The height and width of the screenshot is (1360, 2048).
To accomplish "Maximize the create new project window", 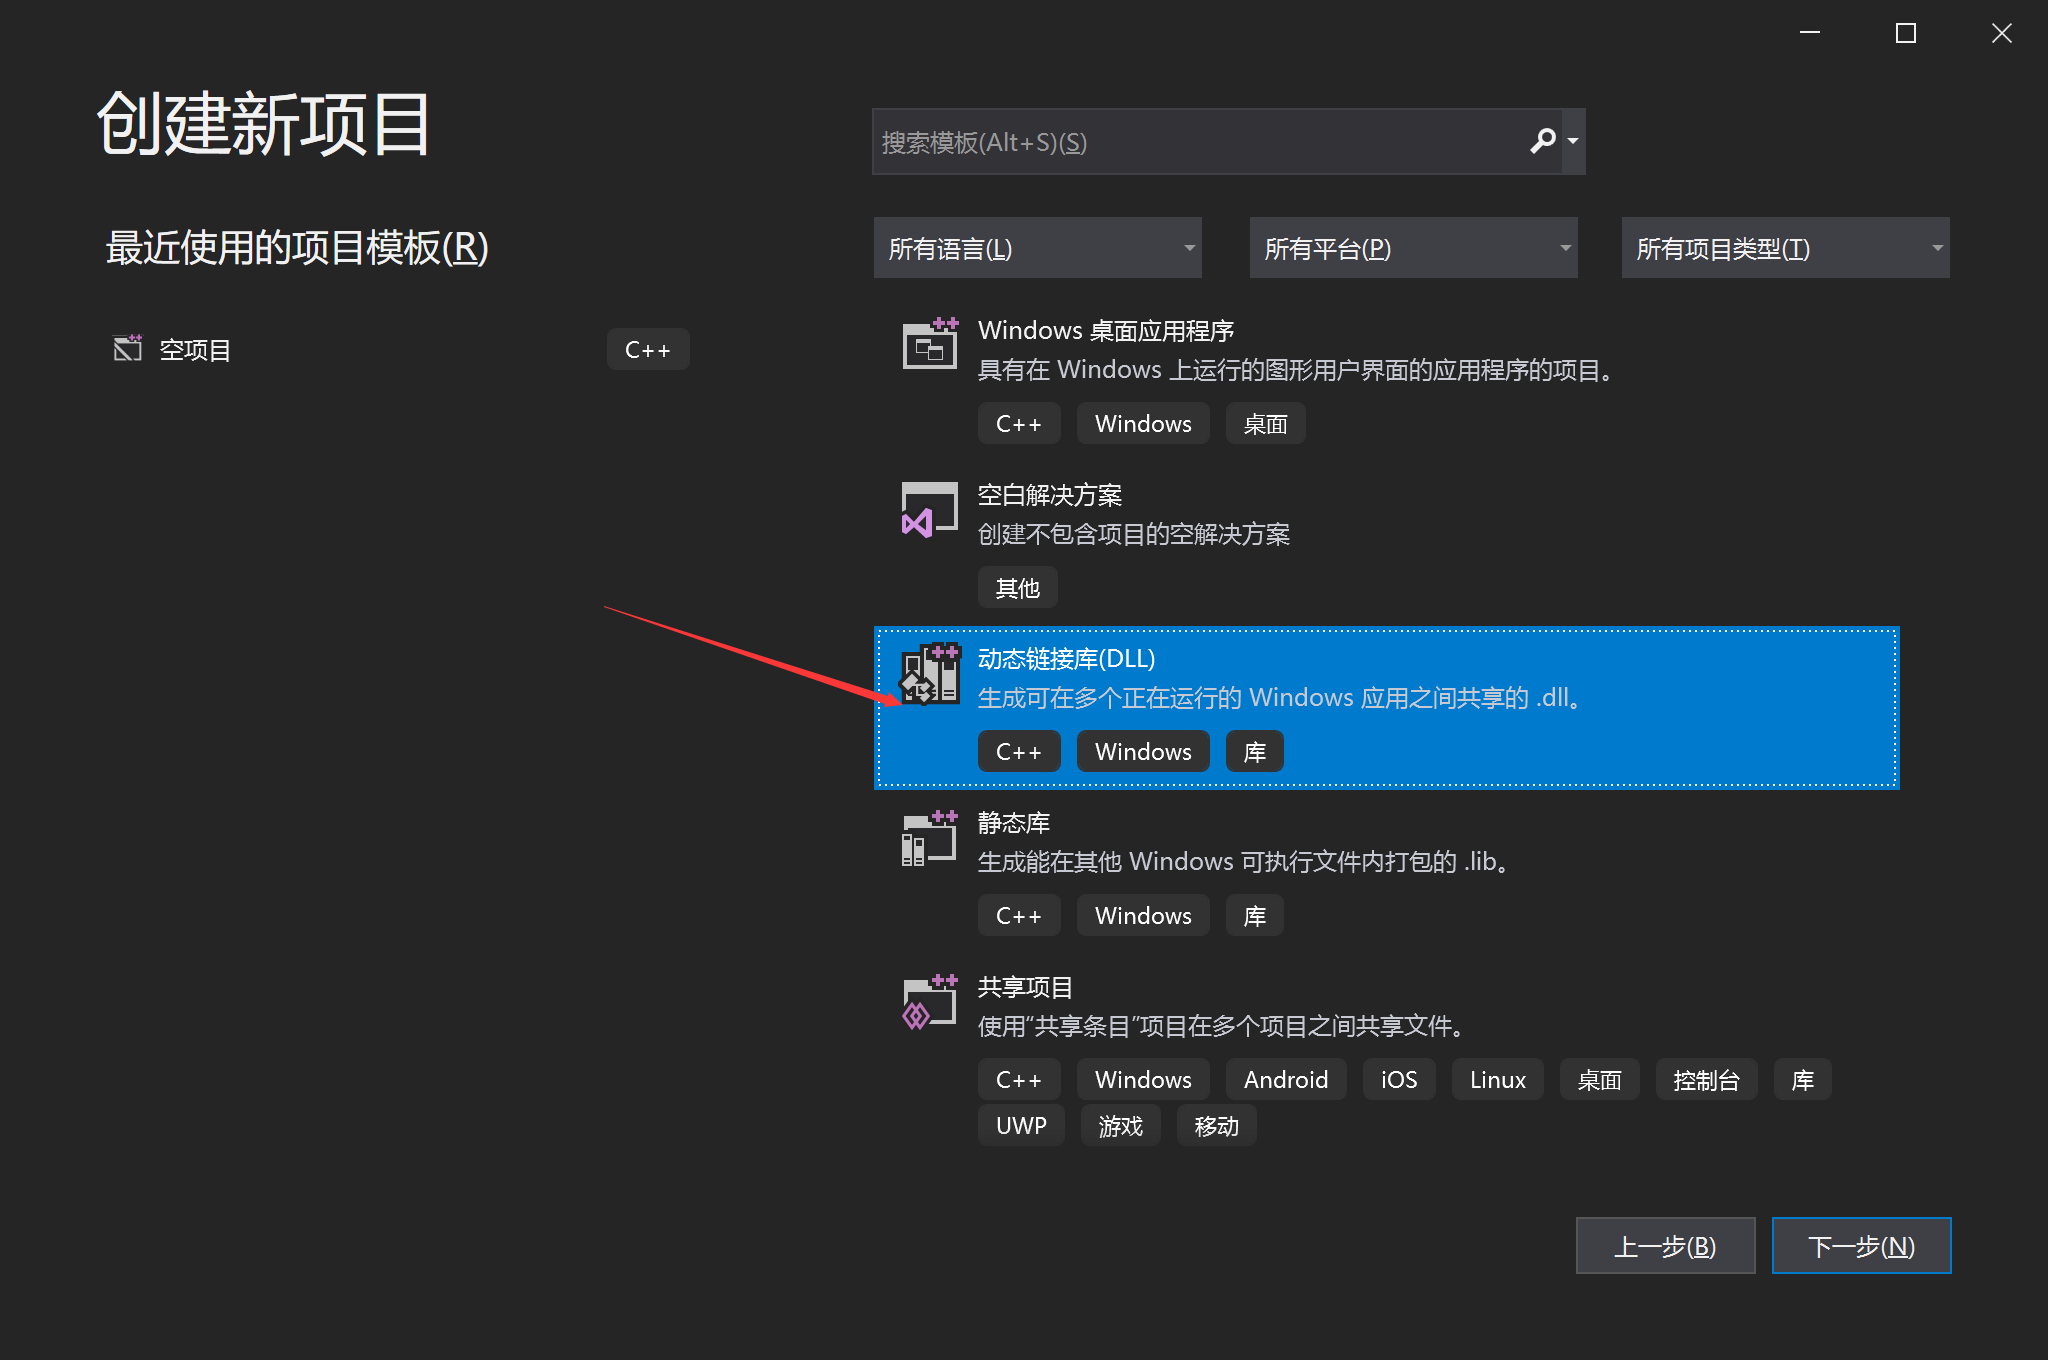I will click(x=1906, y=33).
